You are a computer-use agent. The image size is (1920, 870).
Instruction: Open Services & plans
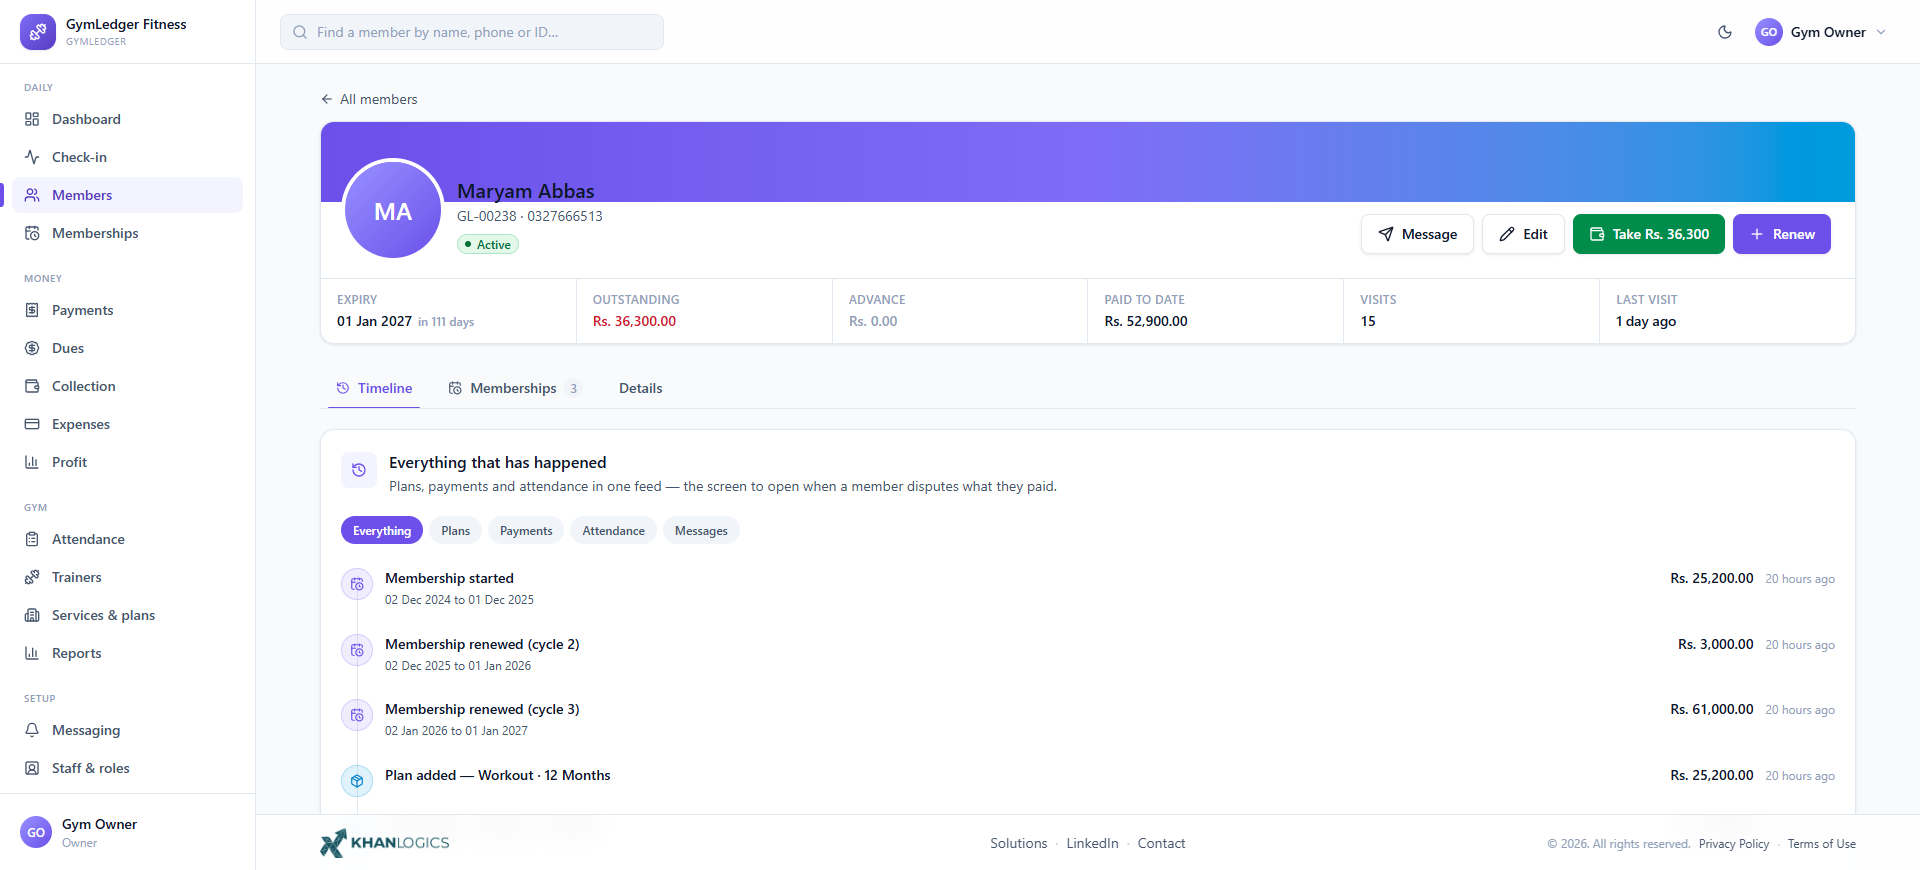(x=128, y=615)
